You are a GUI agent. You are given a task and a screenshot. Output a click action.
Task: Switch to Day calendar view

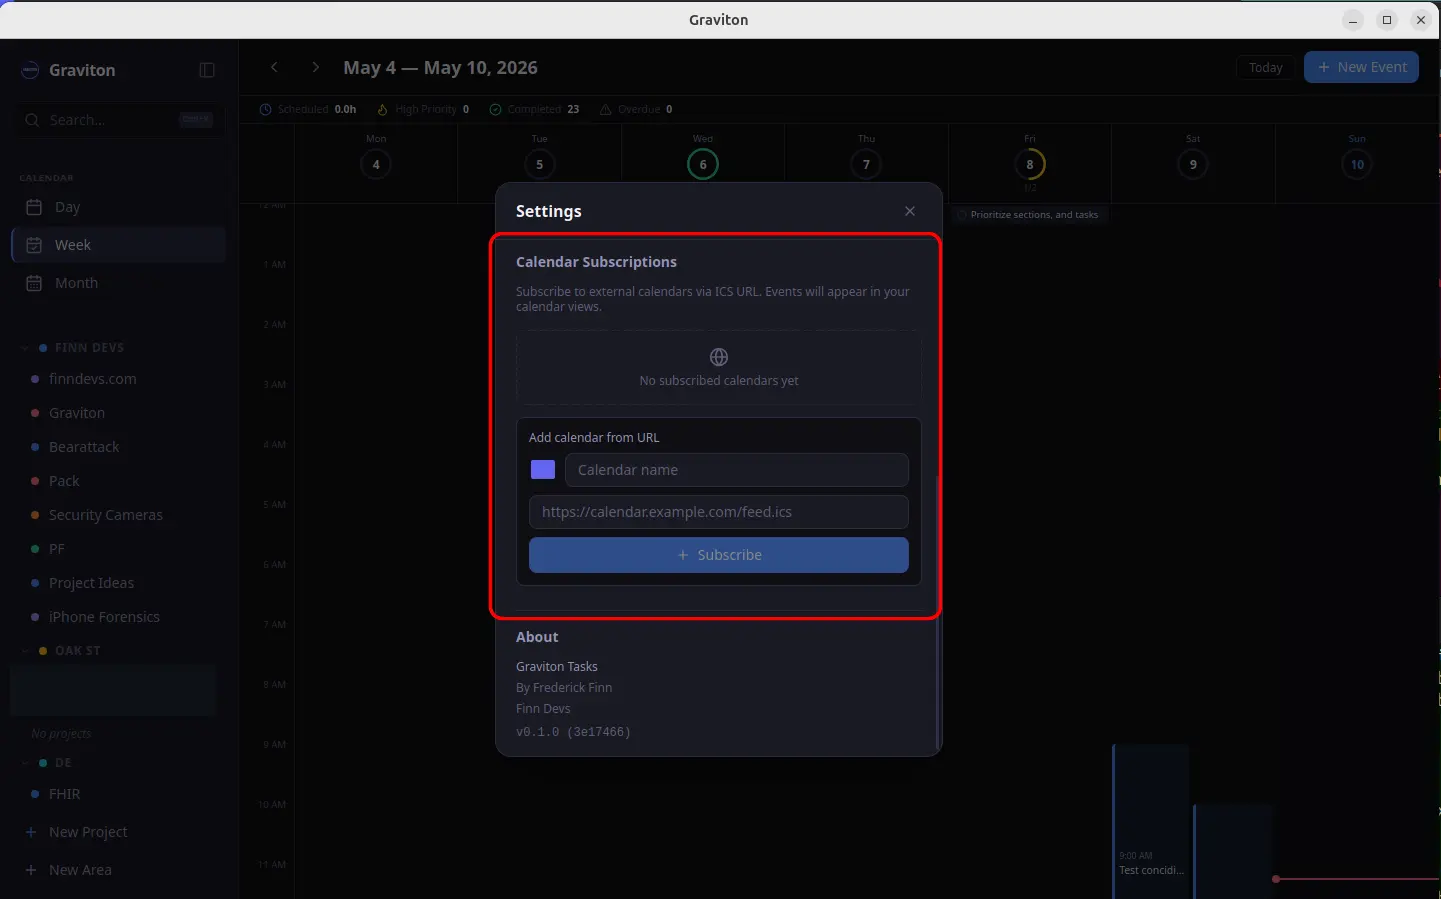[118, 207]
